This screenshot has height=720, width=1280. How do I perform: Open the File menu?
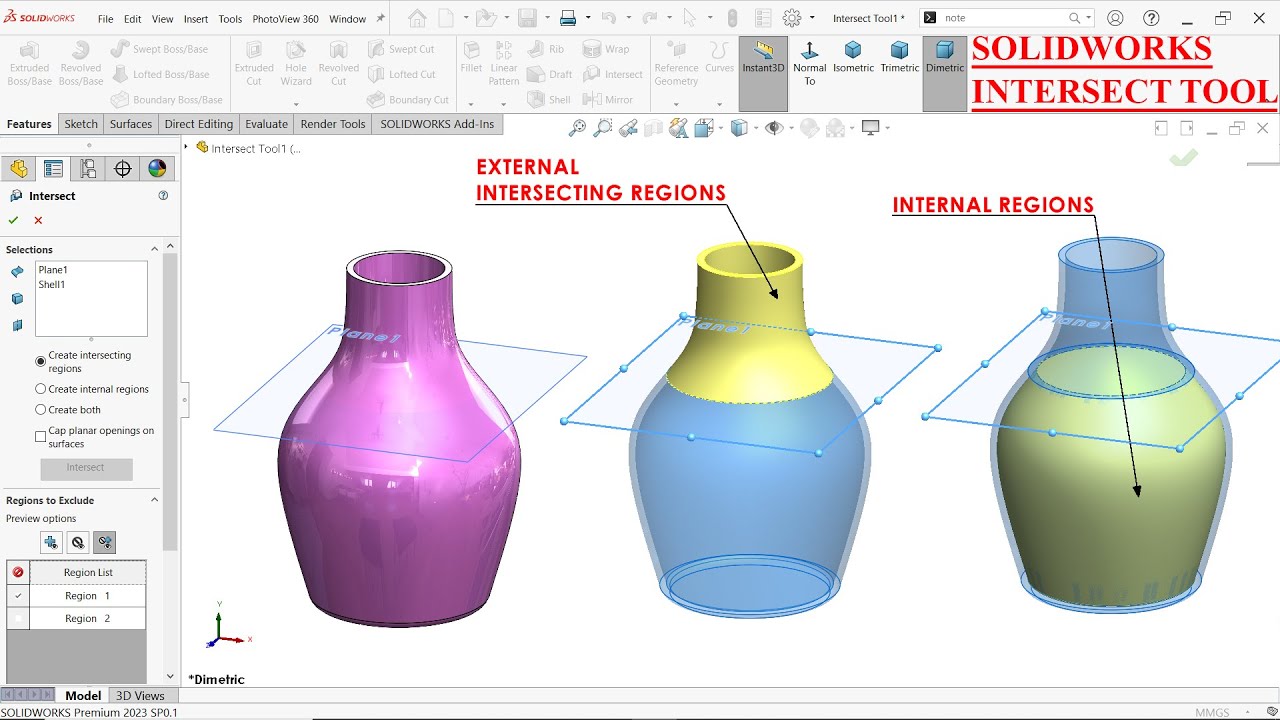point(105,19)
